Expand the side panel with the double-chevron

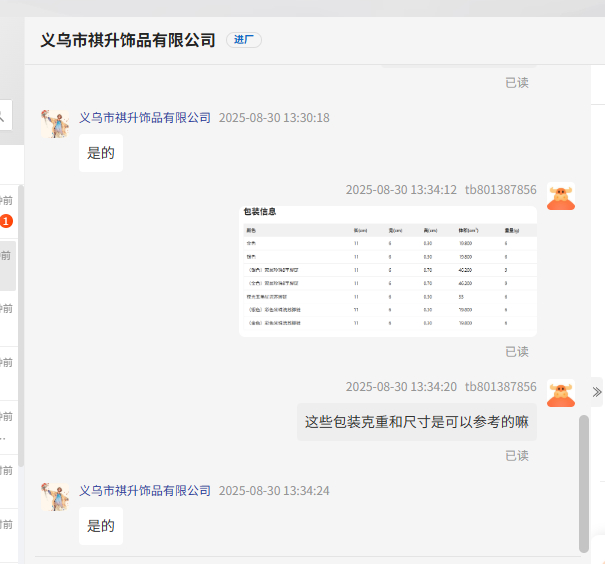(x=597, y=391)
